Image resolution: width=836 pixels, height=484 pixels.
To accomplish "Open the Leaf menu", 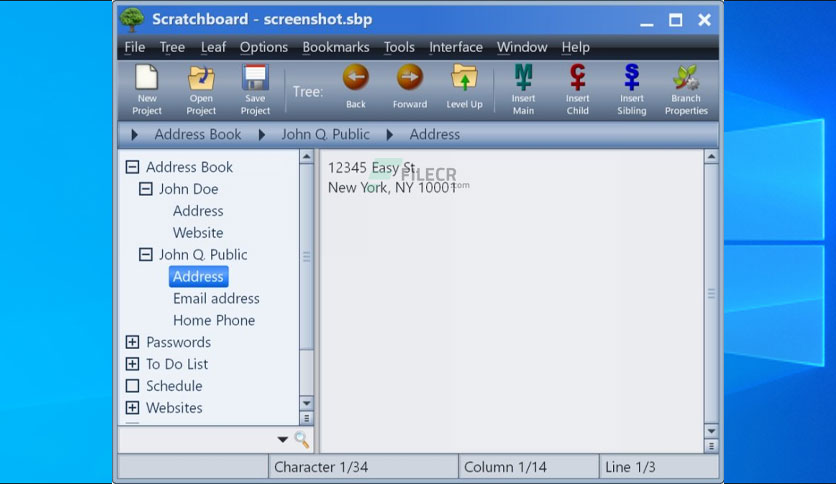I will 213,47.
